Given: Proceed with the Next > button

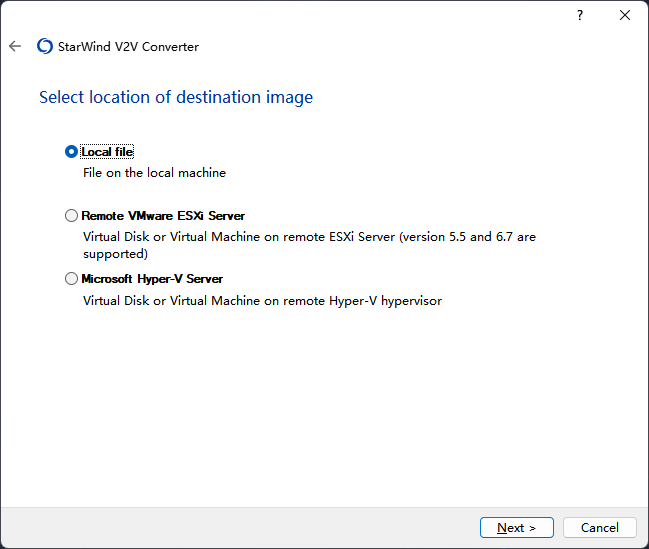Looking at the screenshot, I should (516, 527).
